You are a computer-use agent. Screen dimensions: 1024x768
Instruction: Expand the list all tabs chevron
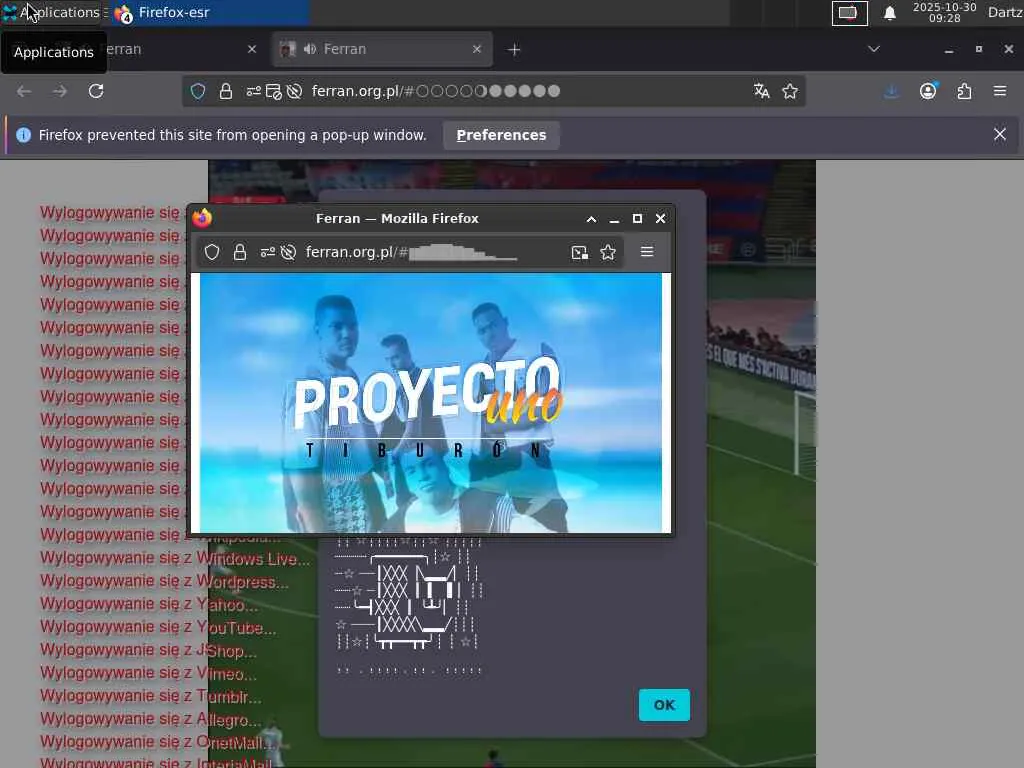[x=874, y=49]
